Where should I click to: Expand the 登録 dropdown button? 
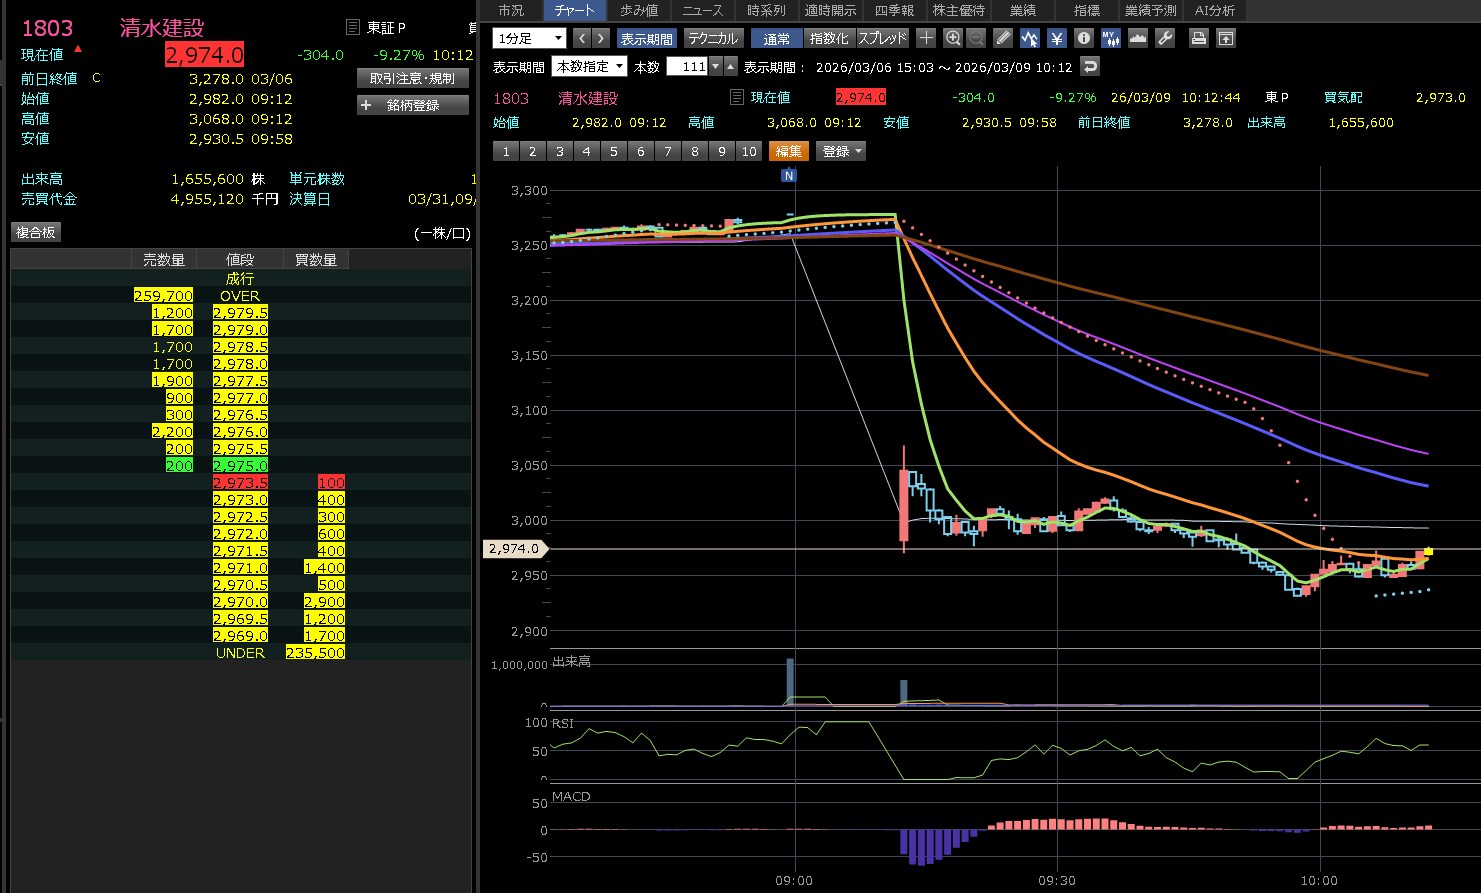click(x=841, y=151)
